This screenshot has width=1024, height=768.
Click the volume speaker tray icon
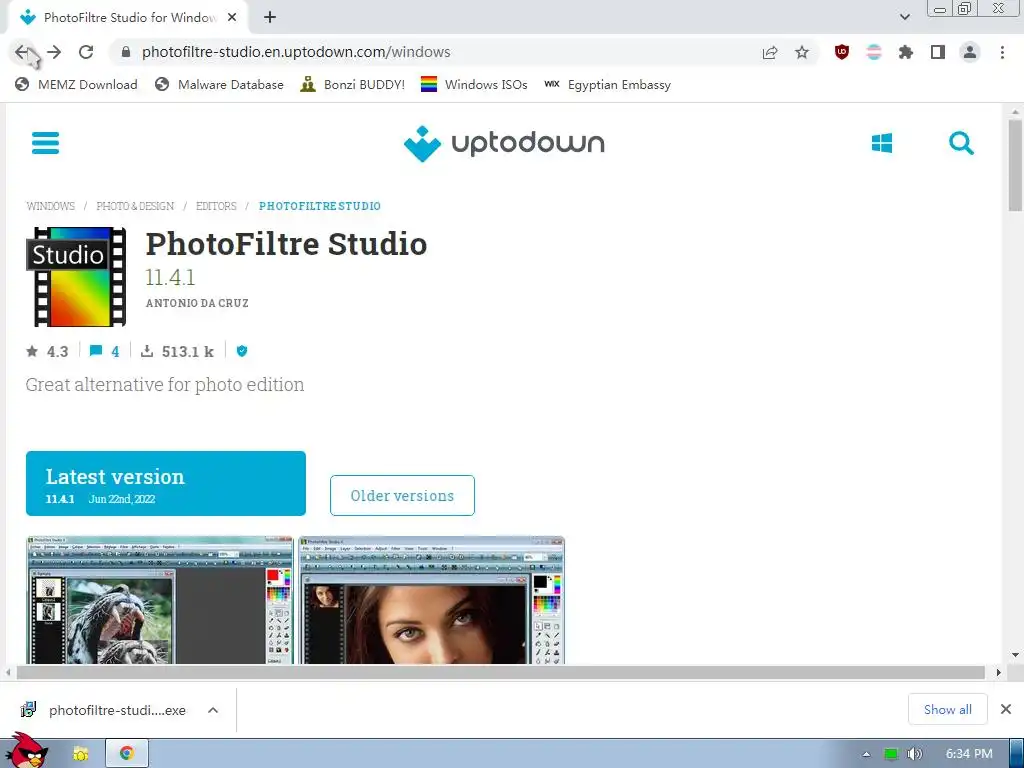pyautogui.click(x=914, y=754)
